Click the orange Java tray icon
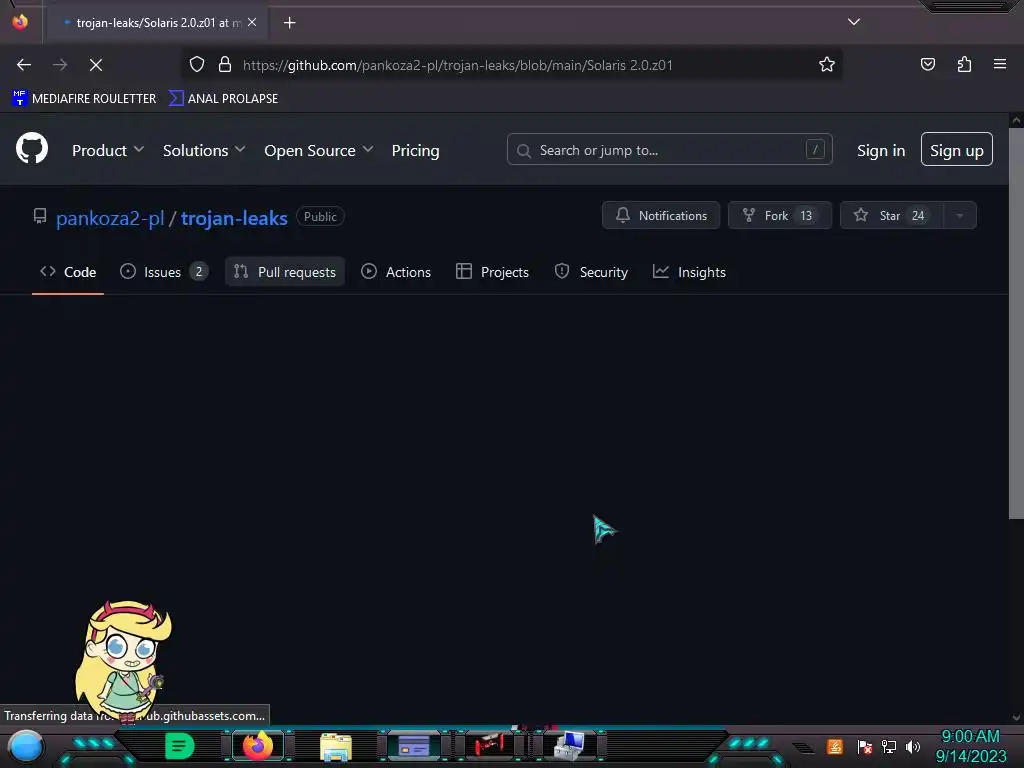This screenshot has height=768, width=1024. [834, 746]
